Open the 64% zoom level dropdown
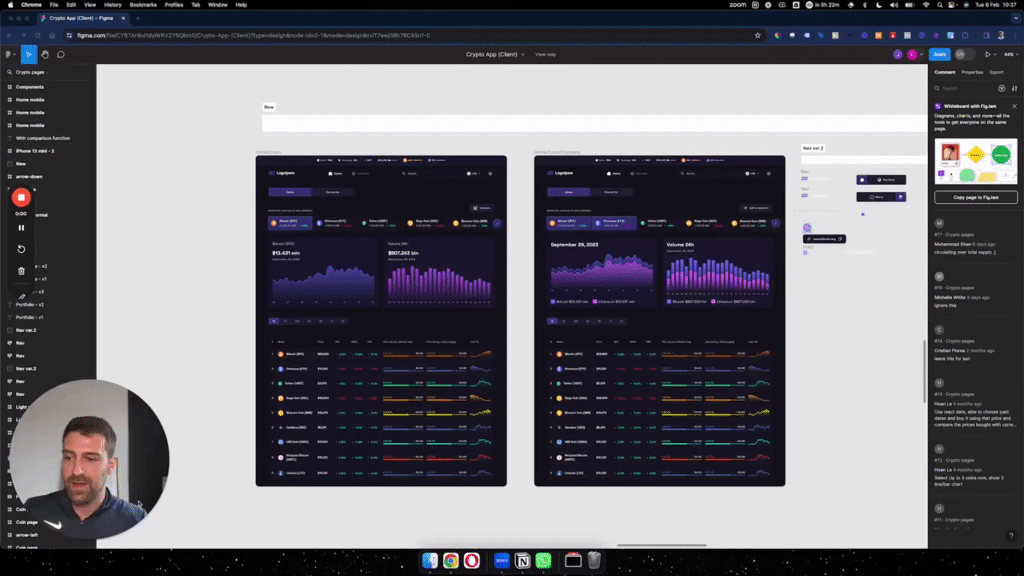The image size is (1024, 576). coord(1008,55)
